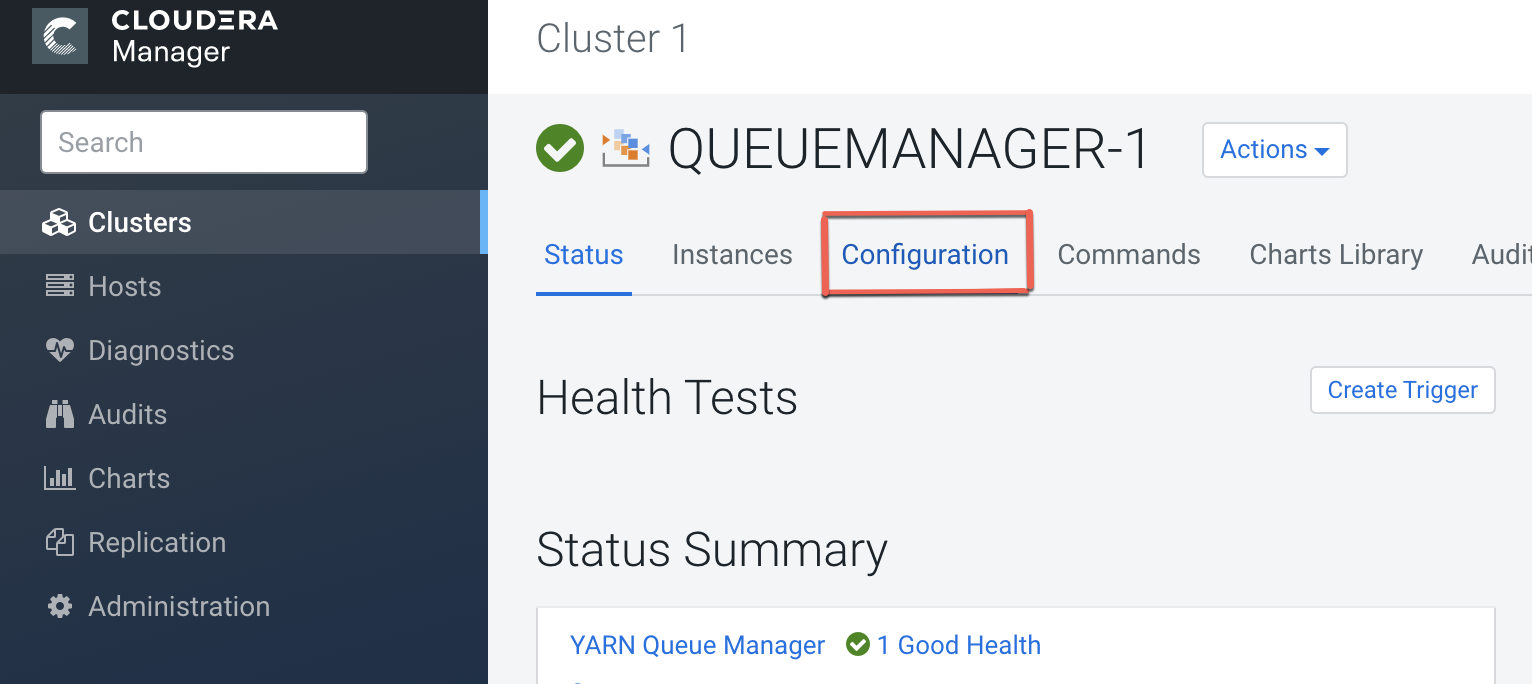Follow the 1 Good Health link
The image size is (1532, 684).
[958, 646]
